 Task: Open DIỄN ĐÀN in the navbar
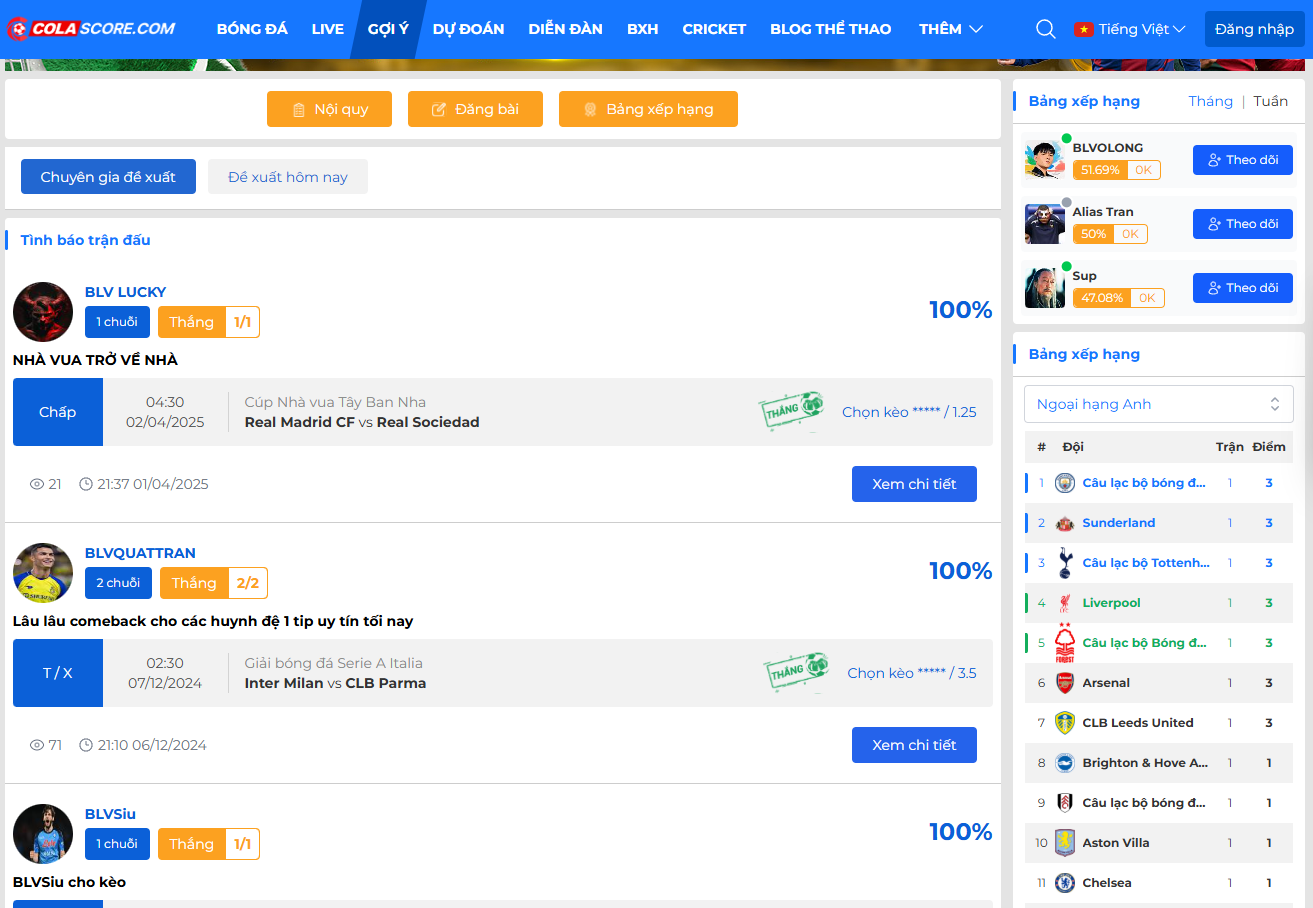coord(566,29)
